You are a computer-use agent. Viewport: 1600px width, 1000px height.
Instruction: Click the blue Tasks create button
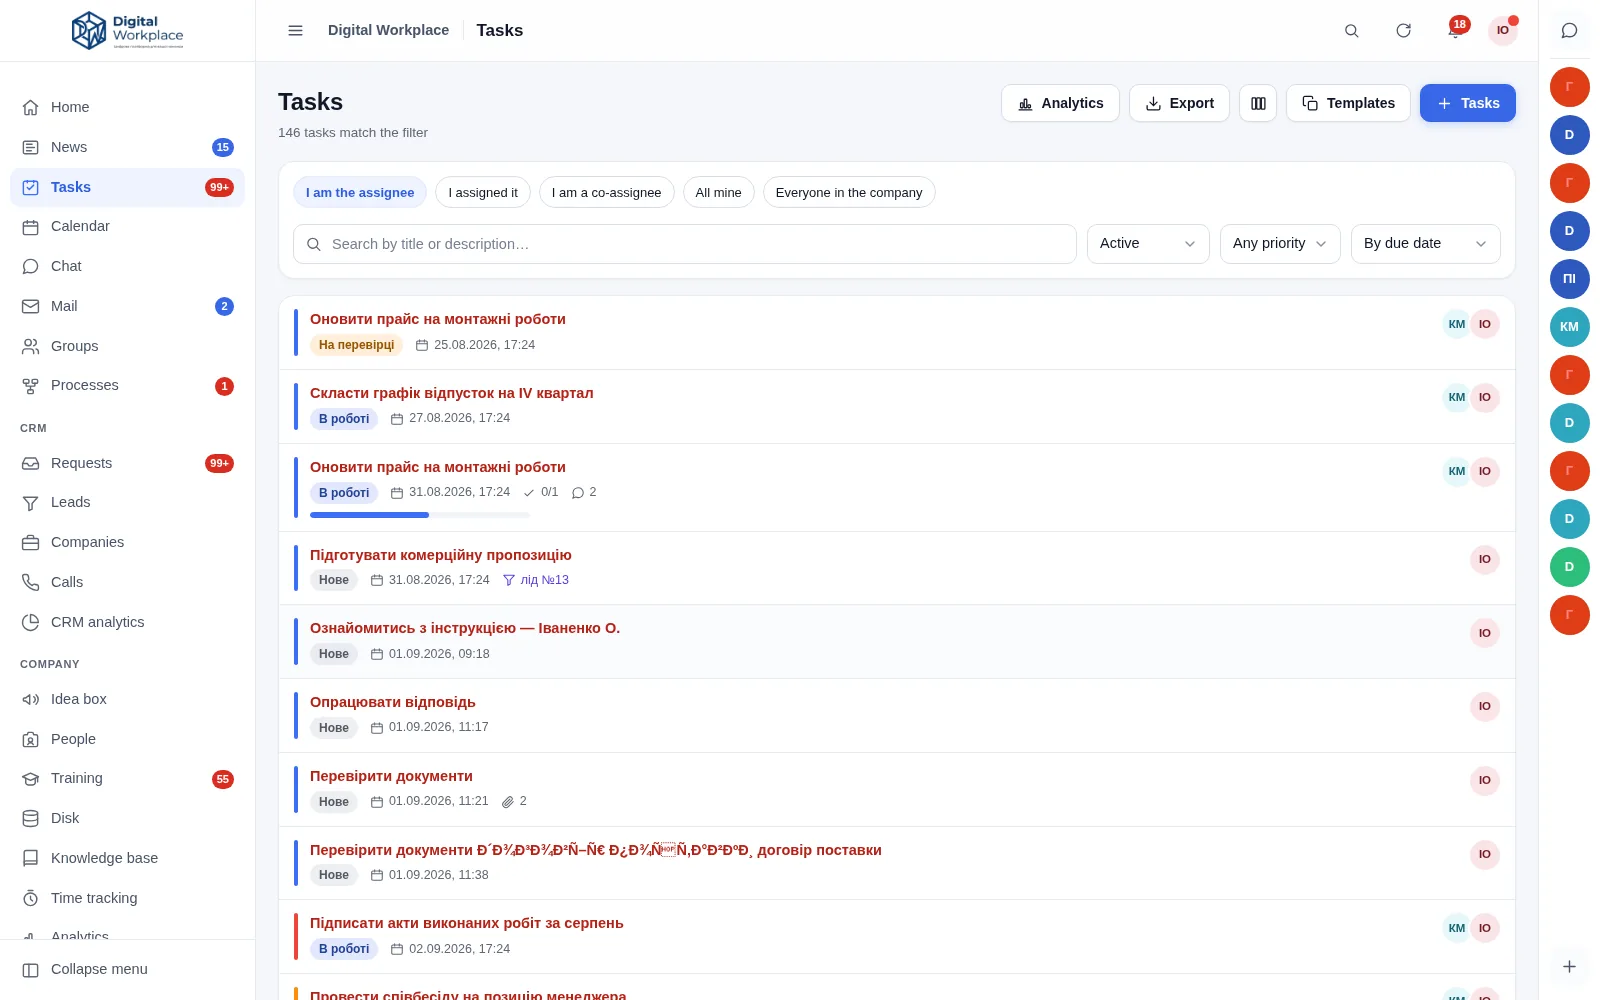(1467, 103)
